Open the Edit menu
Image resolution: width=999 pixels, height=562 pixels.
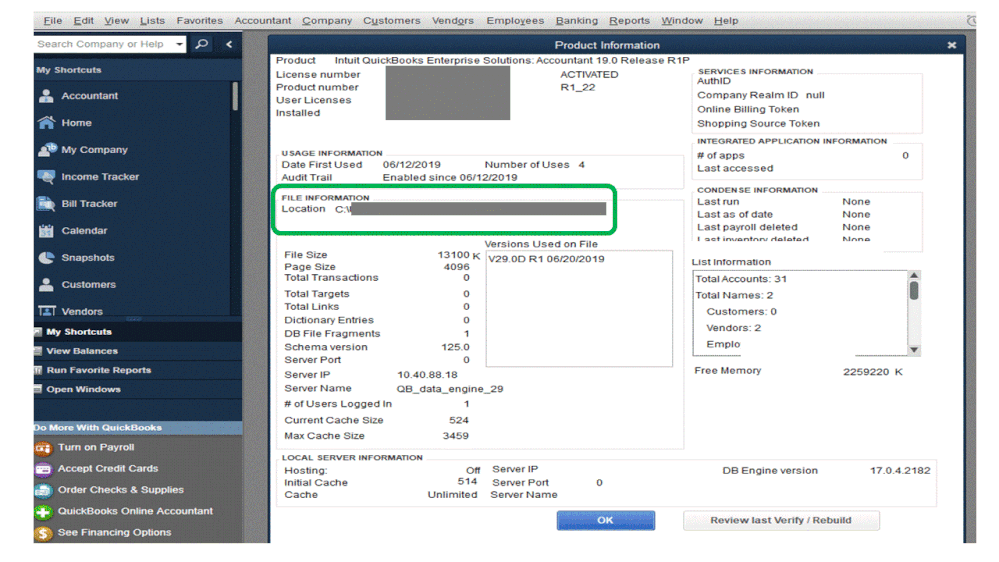point(83,20)
